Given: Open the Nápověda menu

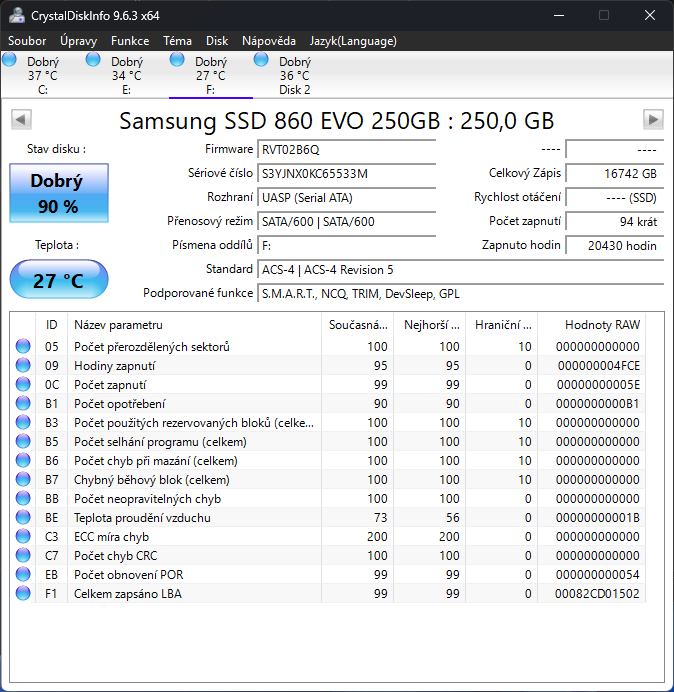Looking at the screenshot, I should (269, 41).
